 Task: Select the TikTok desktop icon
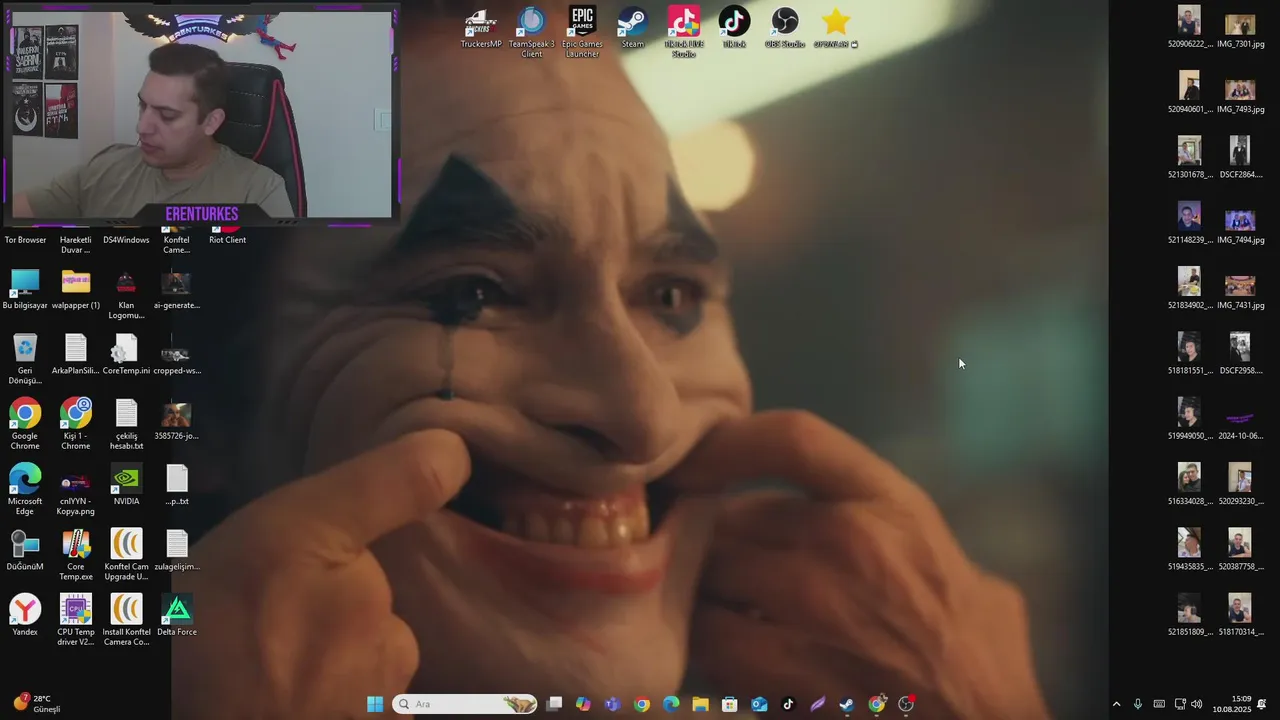point(734,28)
